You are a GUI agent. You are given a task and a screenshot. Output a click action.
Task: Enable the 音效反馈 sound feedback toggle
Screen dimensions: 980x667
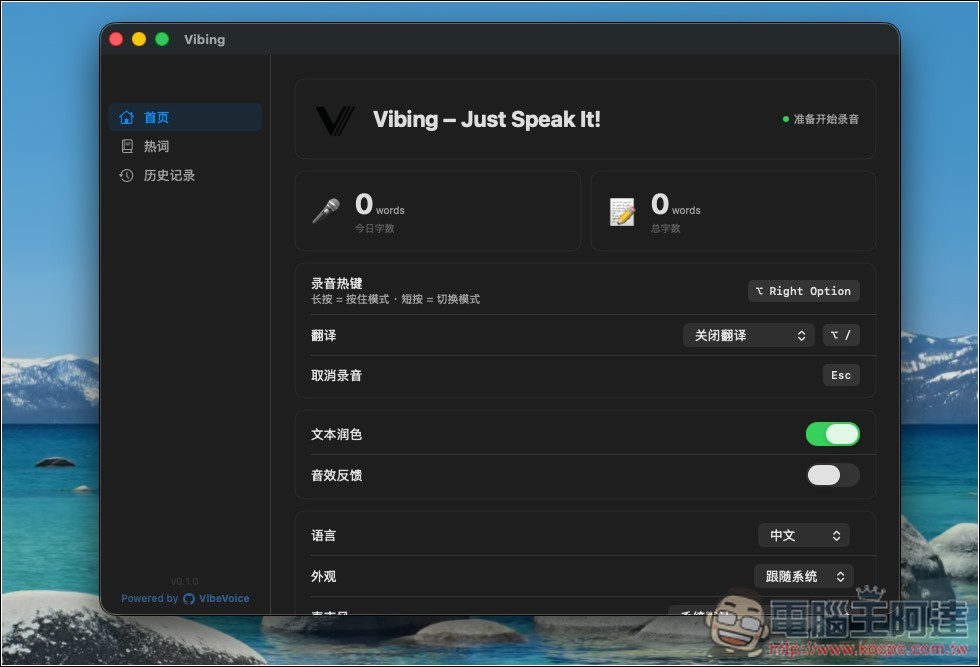tap(833, 475)
